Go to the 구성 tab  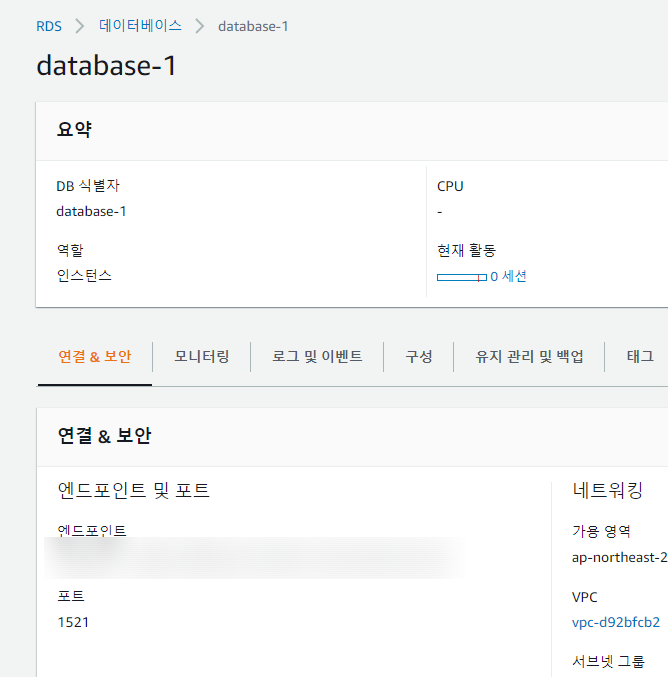tap(418, 356)
